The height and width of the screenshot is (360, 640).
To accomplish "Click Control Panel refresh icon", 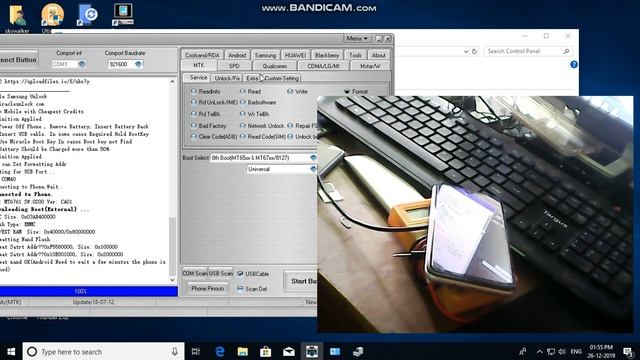I will coord(474,51).
